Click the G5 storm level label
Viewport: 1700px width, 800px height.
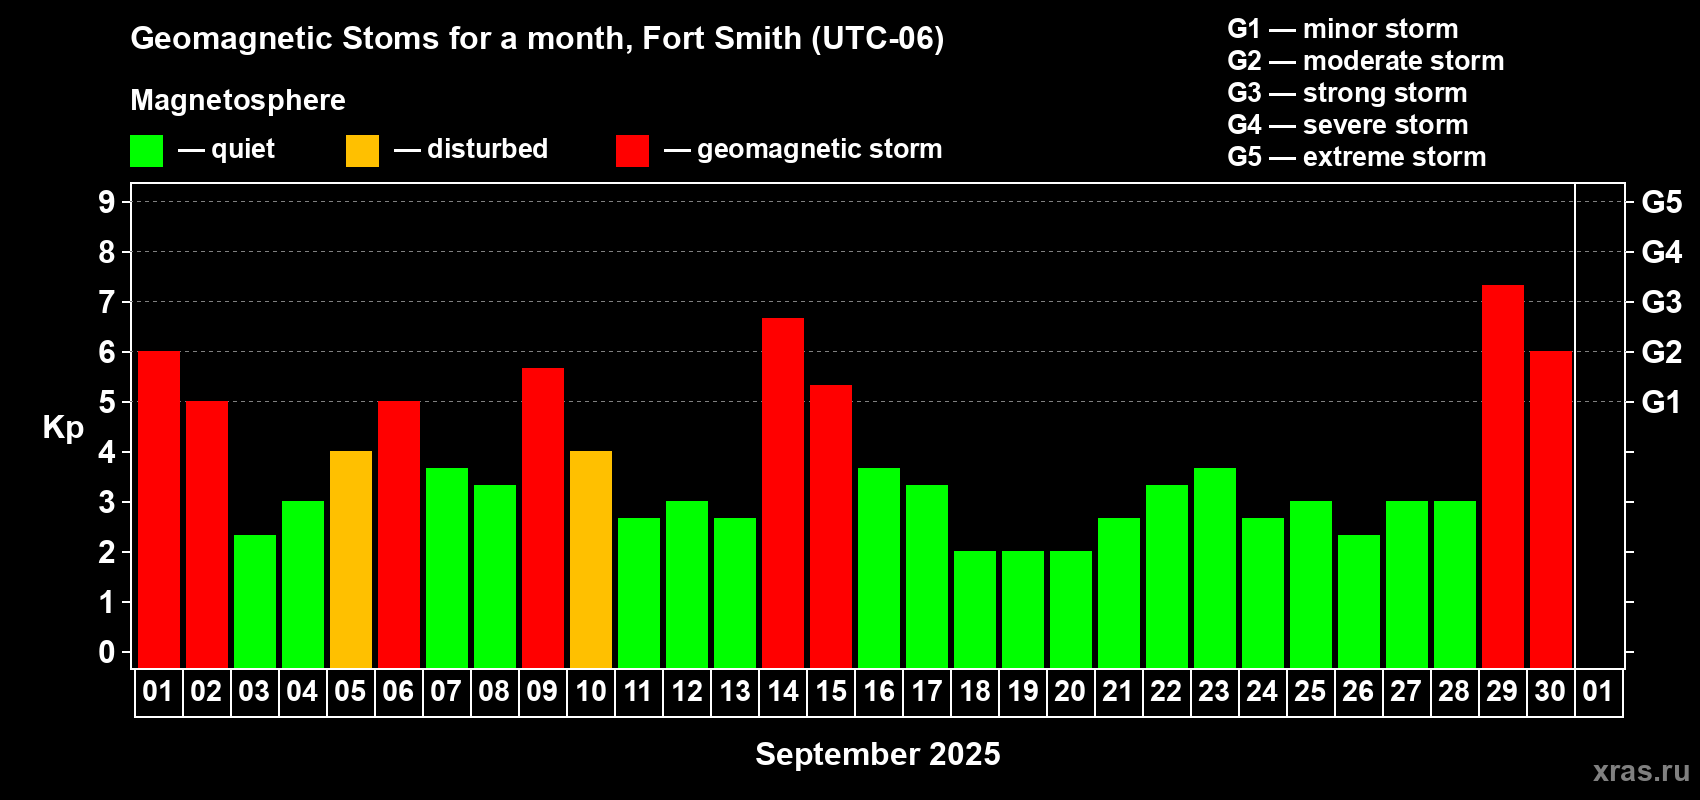pos(1661,202)
